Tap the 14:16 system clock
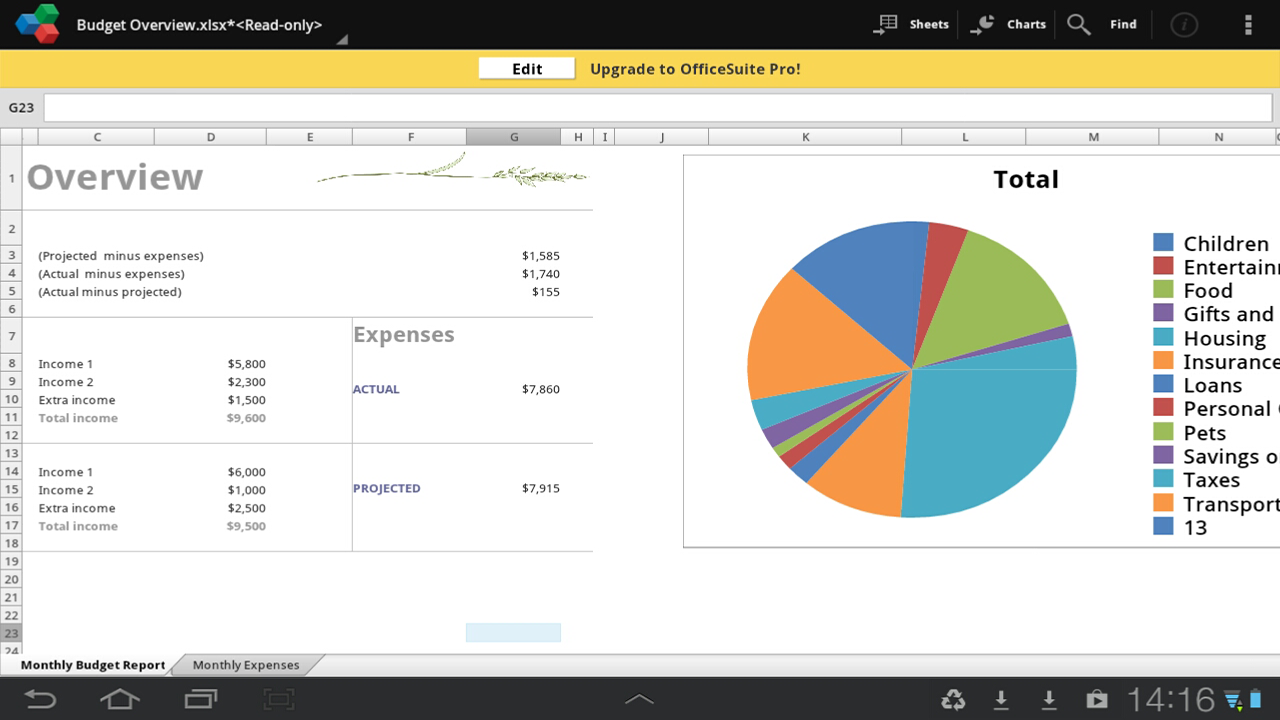Screen dimensions: 1280x720 pos(1171,699)
